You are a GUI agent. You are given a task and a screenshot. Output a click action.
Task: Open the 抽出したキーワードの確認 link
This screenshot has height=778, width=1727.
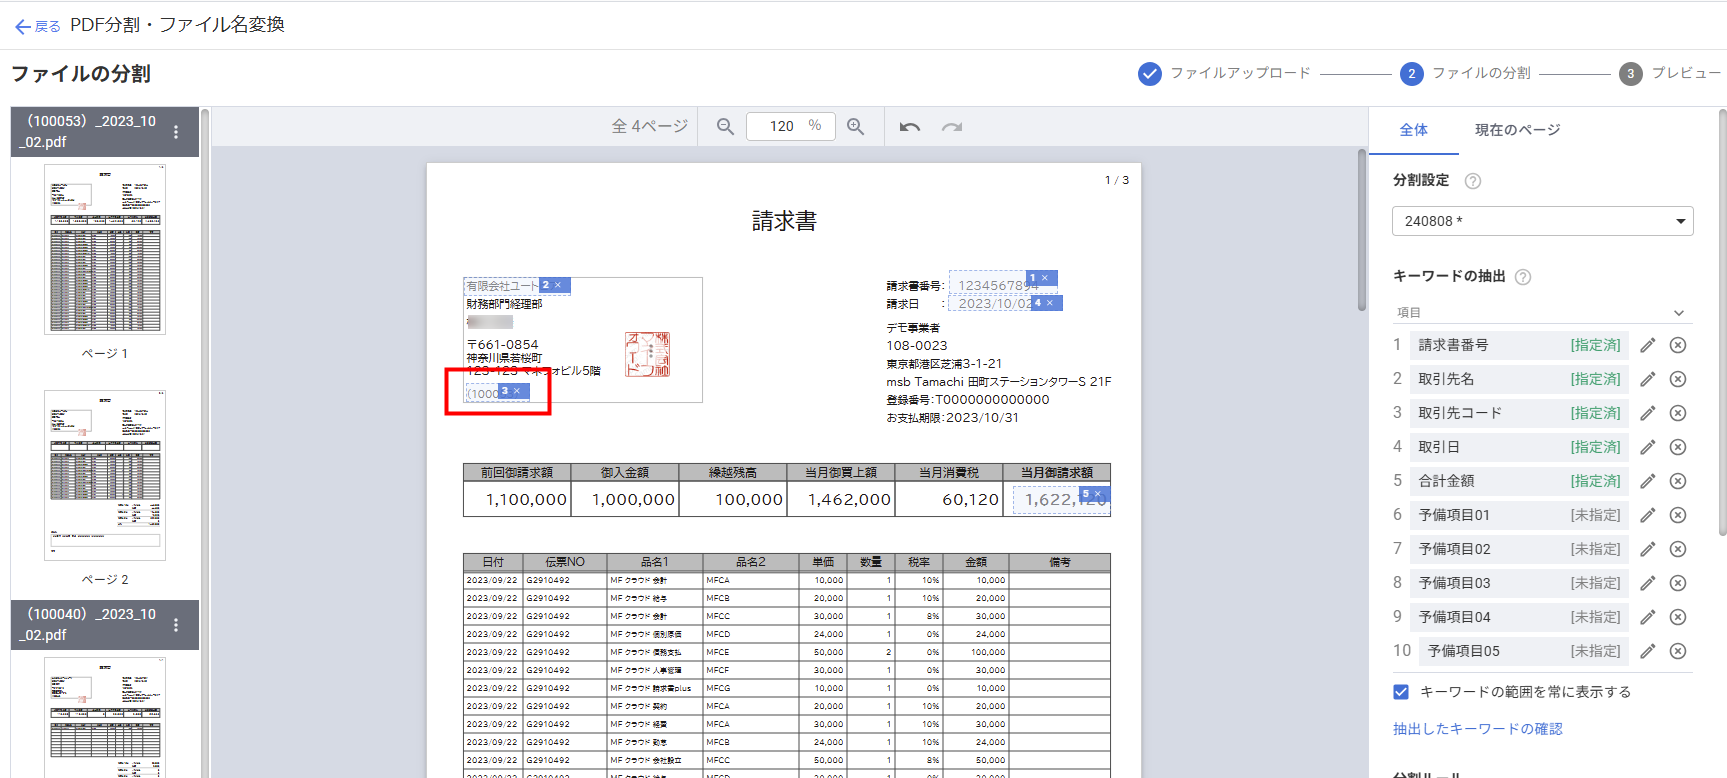coord(1477,729)
